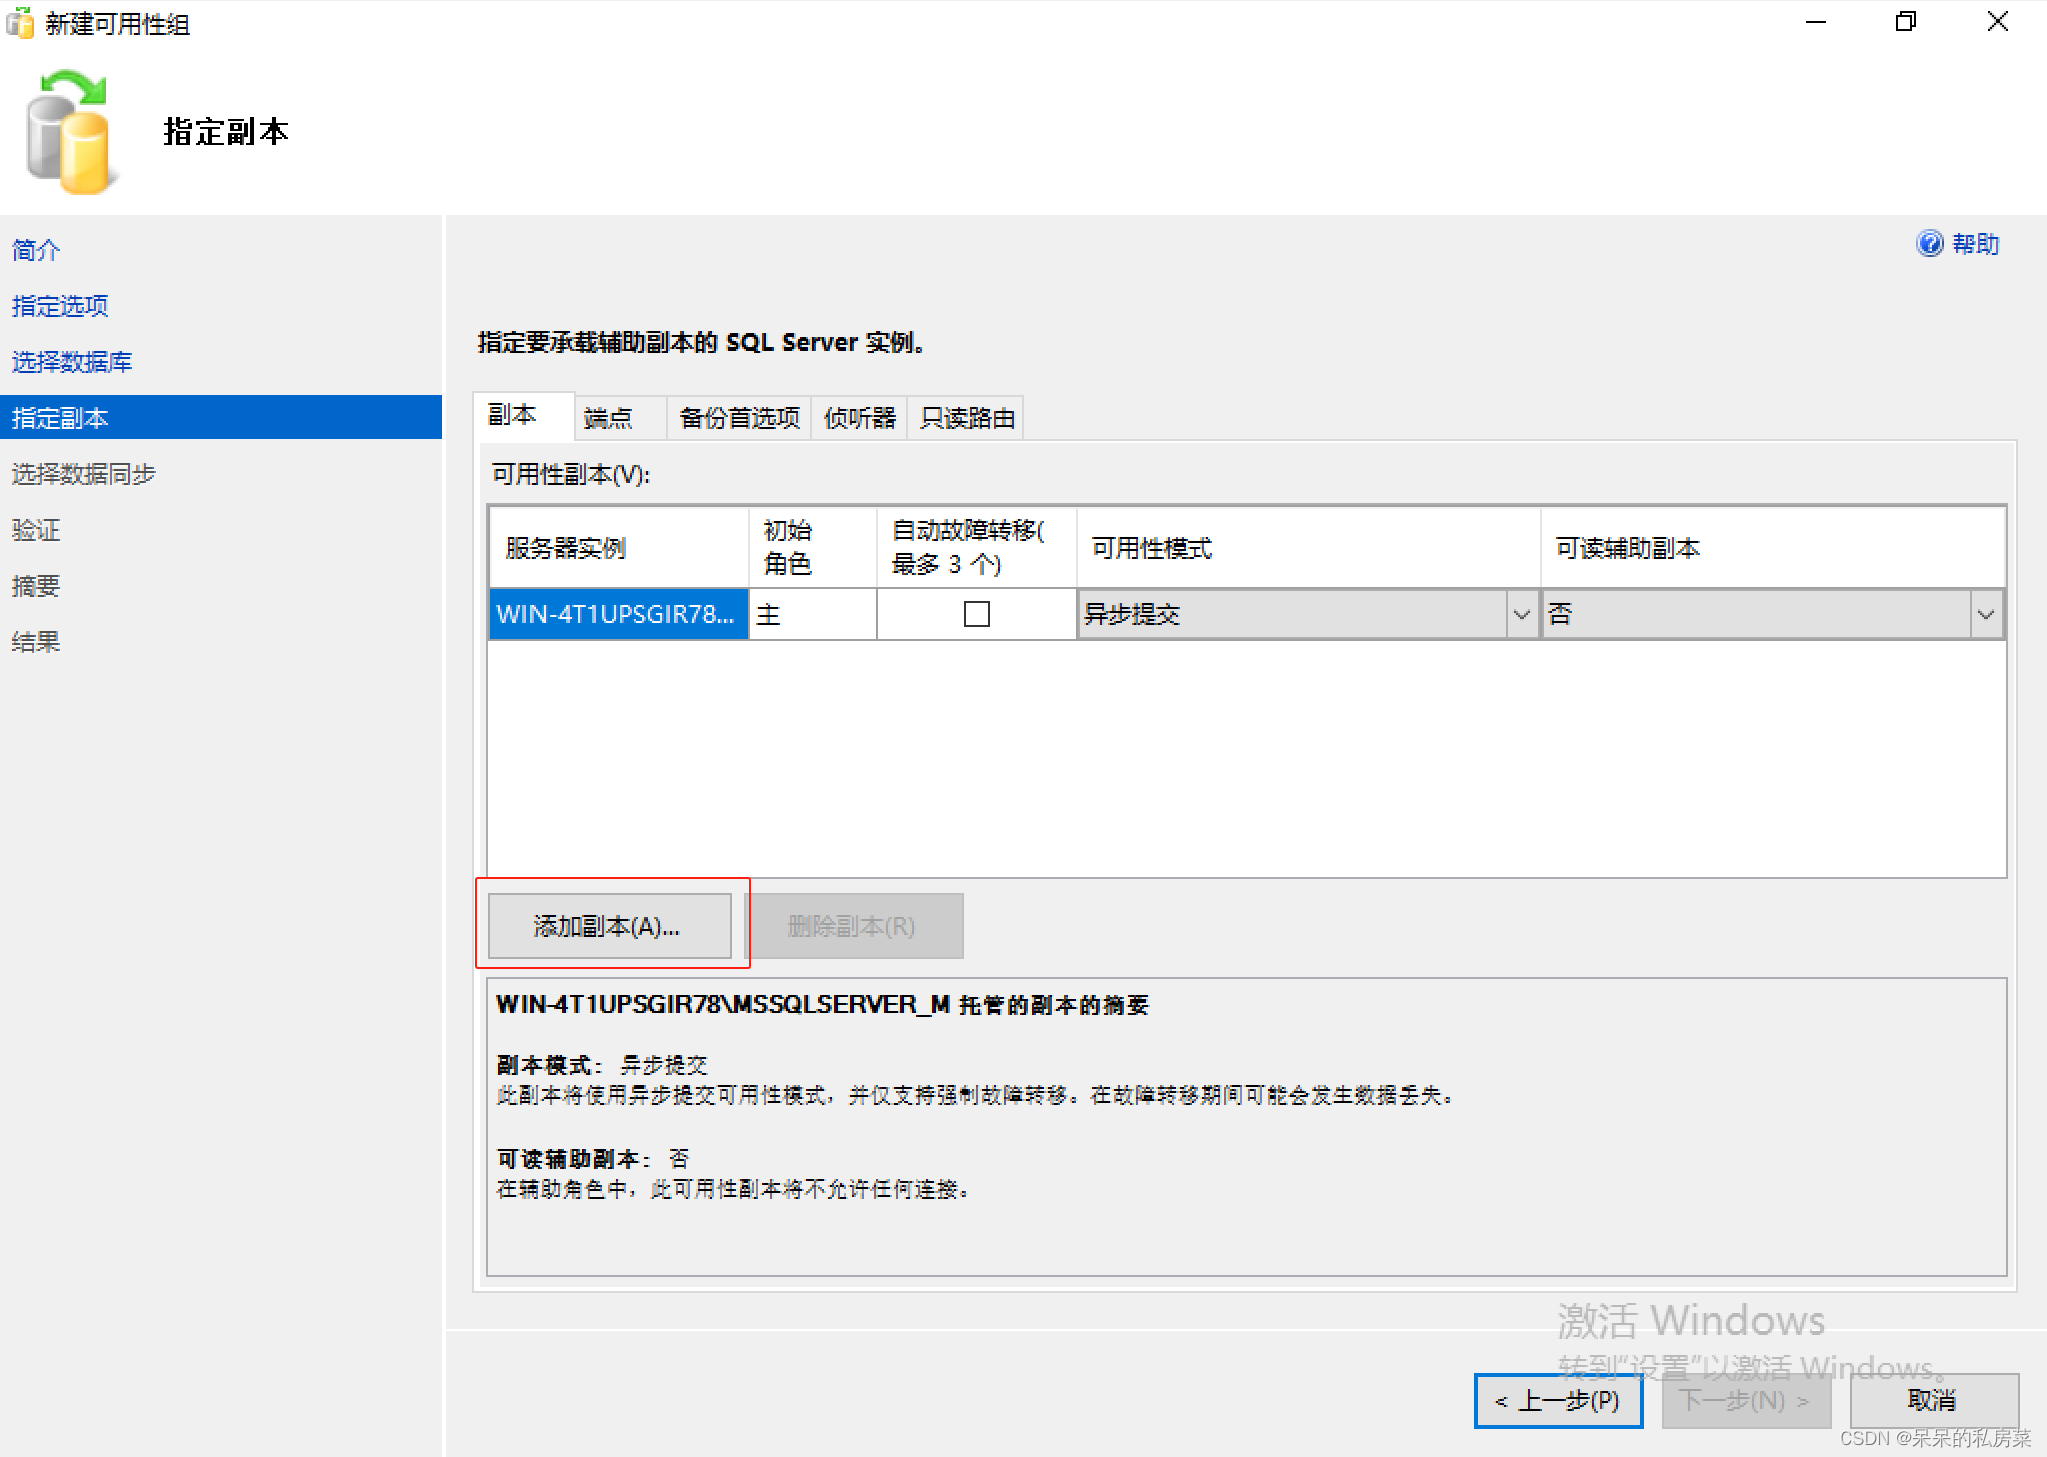
Task: Click the small window title icon
Action: [x=20, y=22]
